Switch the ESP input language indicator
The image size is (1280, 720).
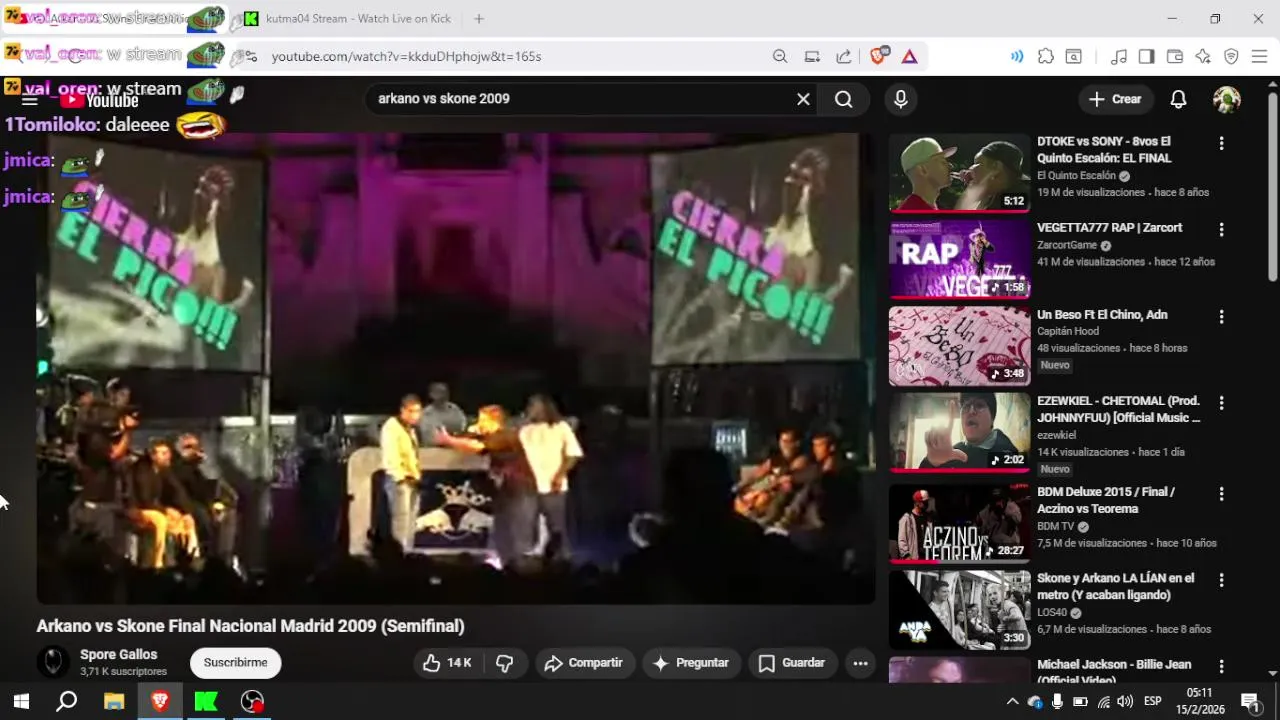tap(1152, 702)
